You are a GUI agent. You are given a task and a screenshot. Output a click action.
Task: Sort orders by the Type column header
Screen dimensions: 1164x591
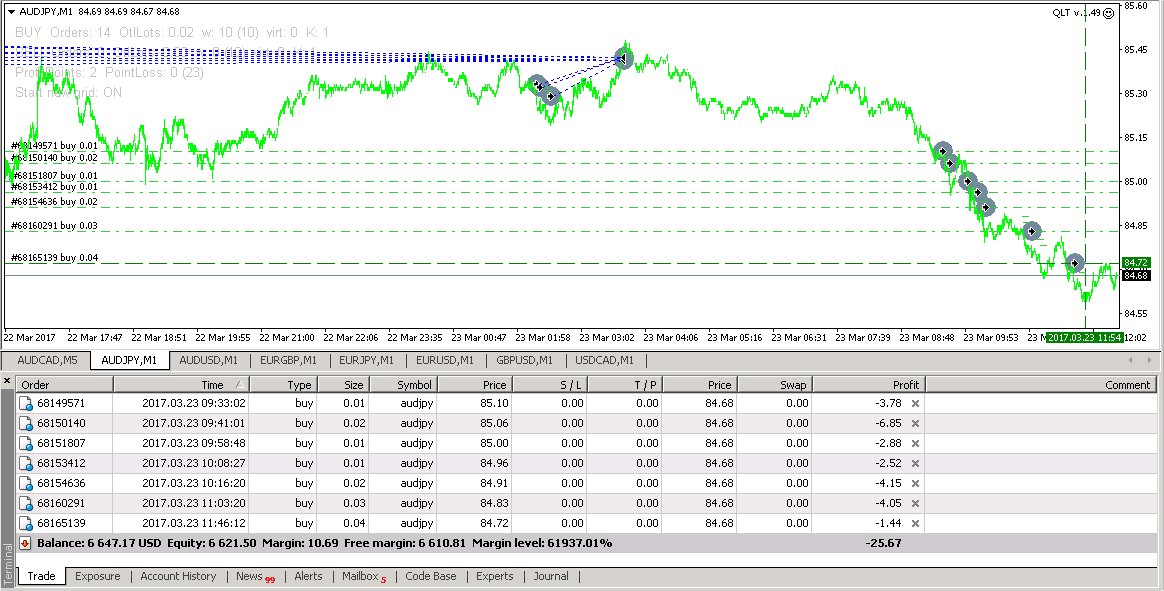tap(284, 385)
